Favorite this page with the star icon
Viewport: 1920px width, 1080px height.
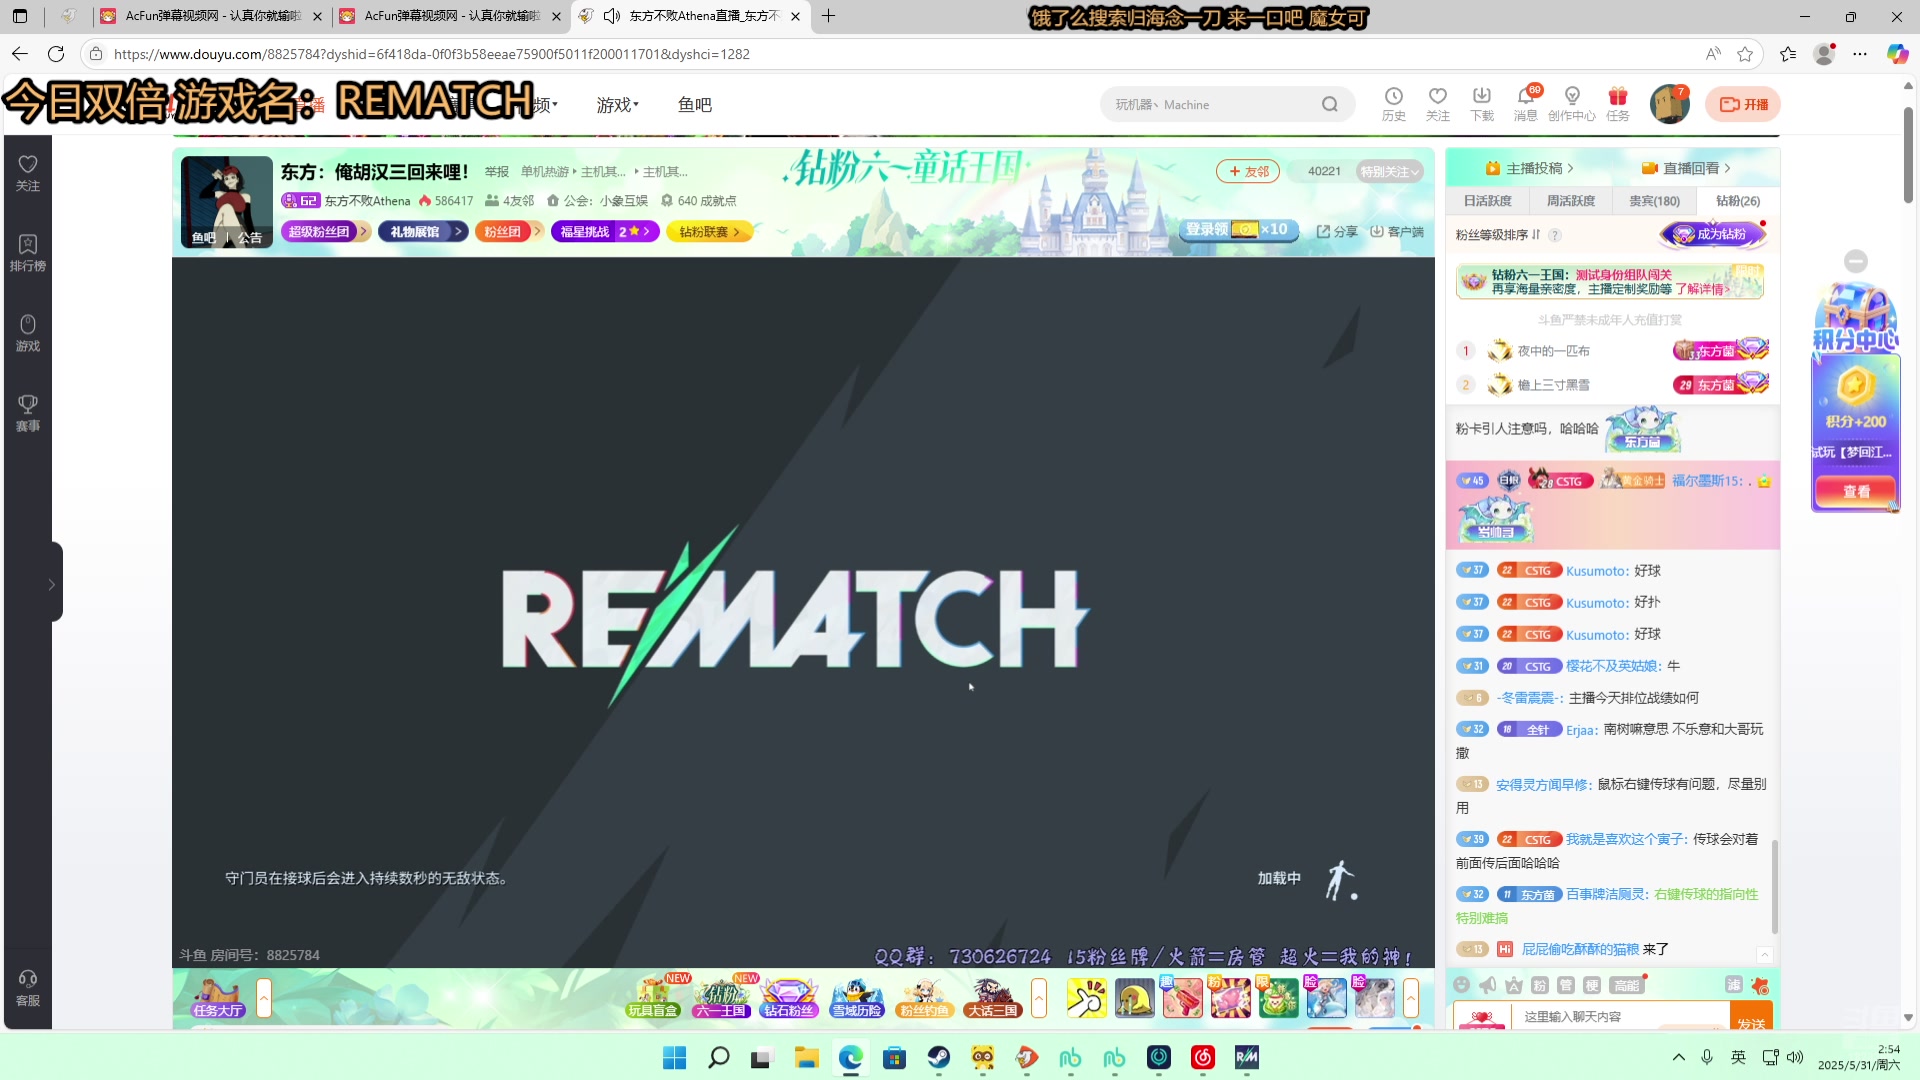[x=1745, y=54]
